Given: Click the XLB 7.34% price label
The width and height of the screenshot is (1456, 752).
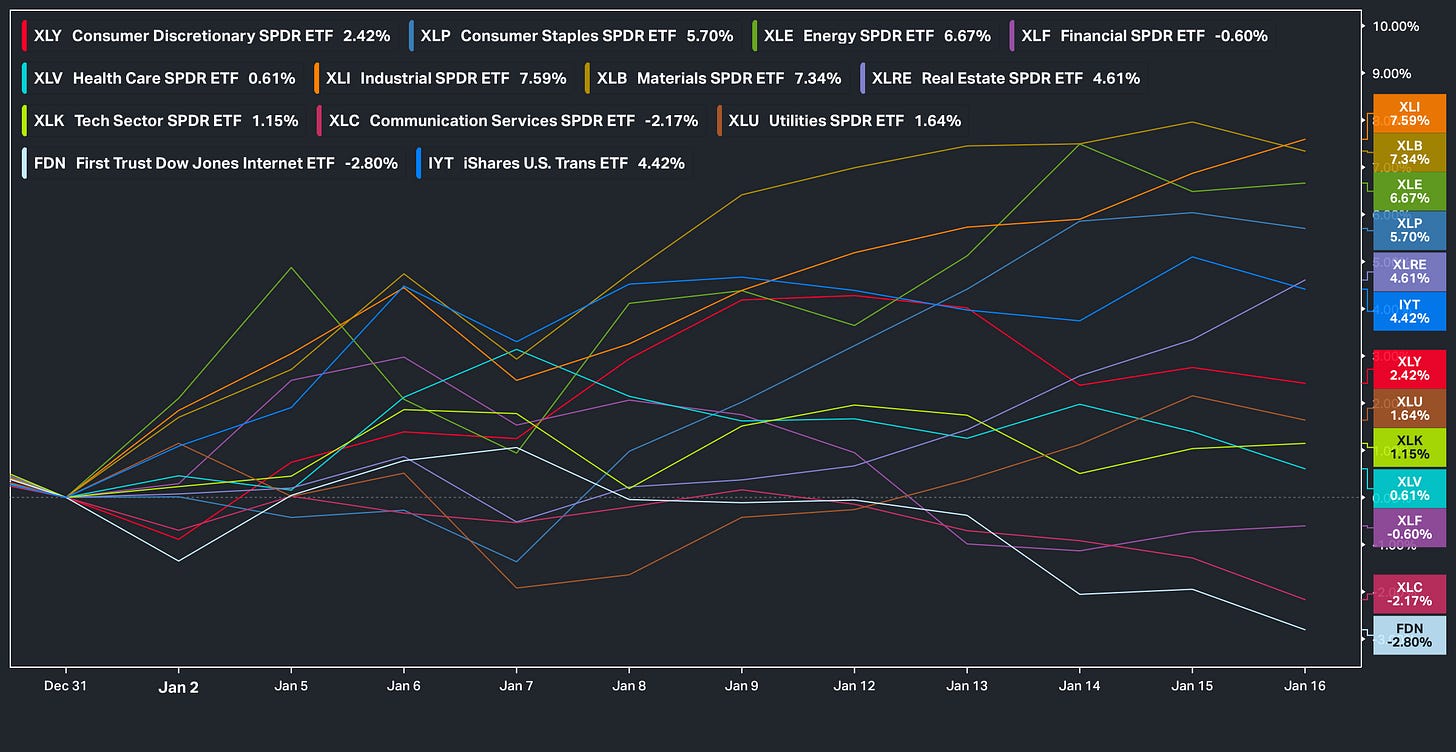Looking at the screenshot, I should click(1409, 152).
